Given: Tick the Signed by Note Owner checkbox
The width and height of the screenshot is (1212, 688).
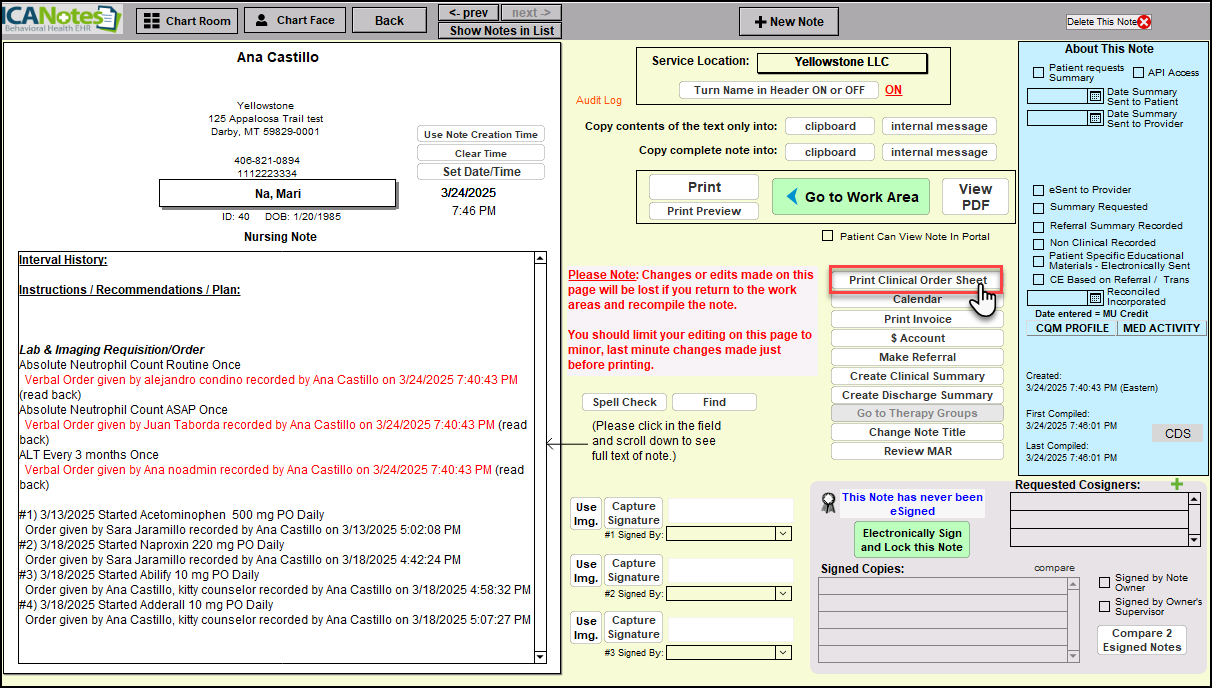Looking at the screenshot, I should [x=1105, y=582].
